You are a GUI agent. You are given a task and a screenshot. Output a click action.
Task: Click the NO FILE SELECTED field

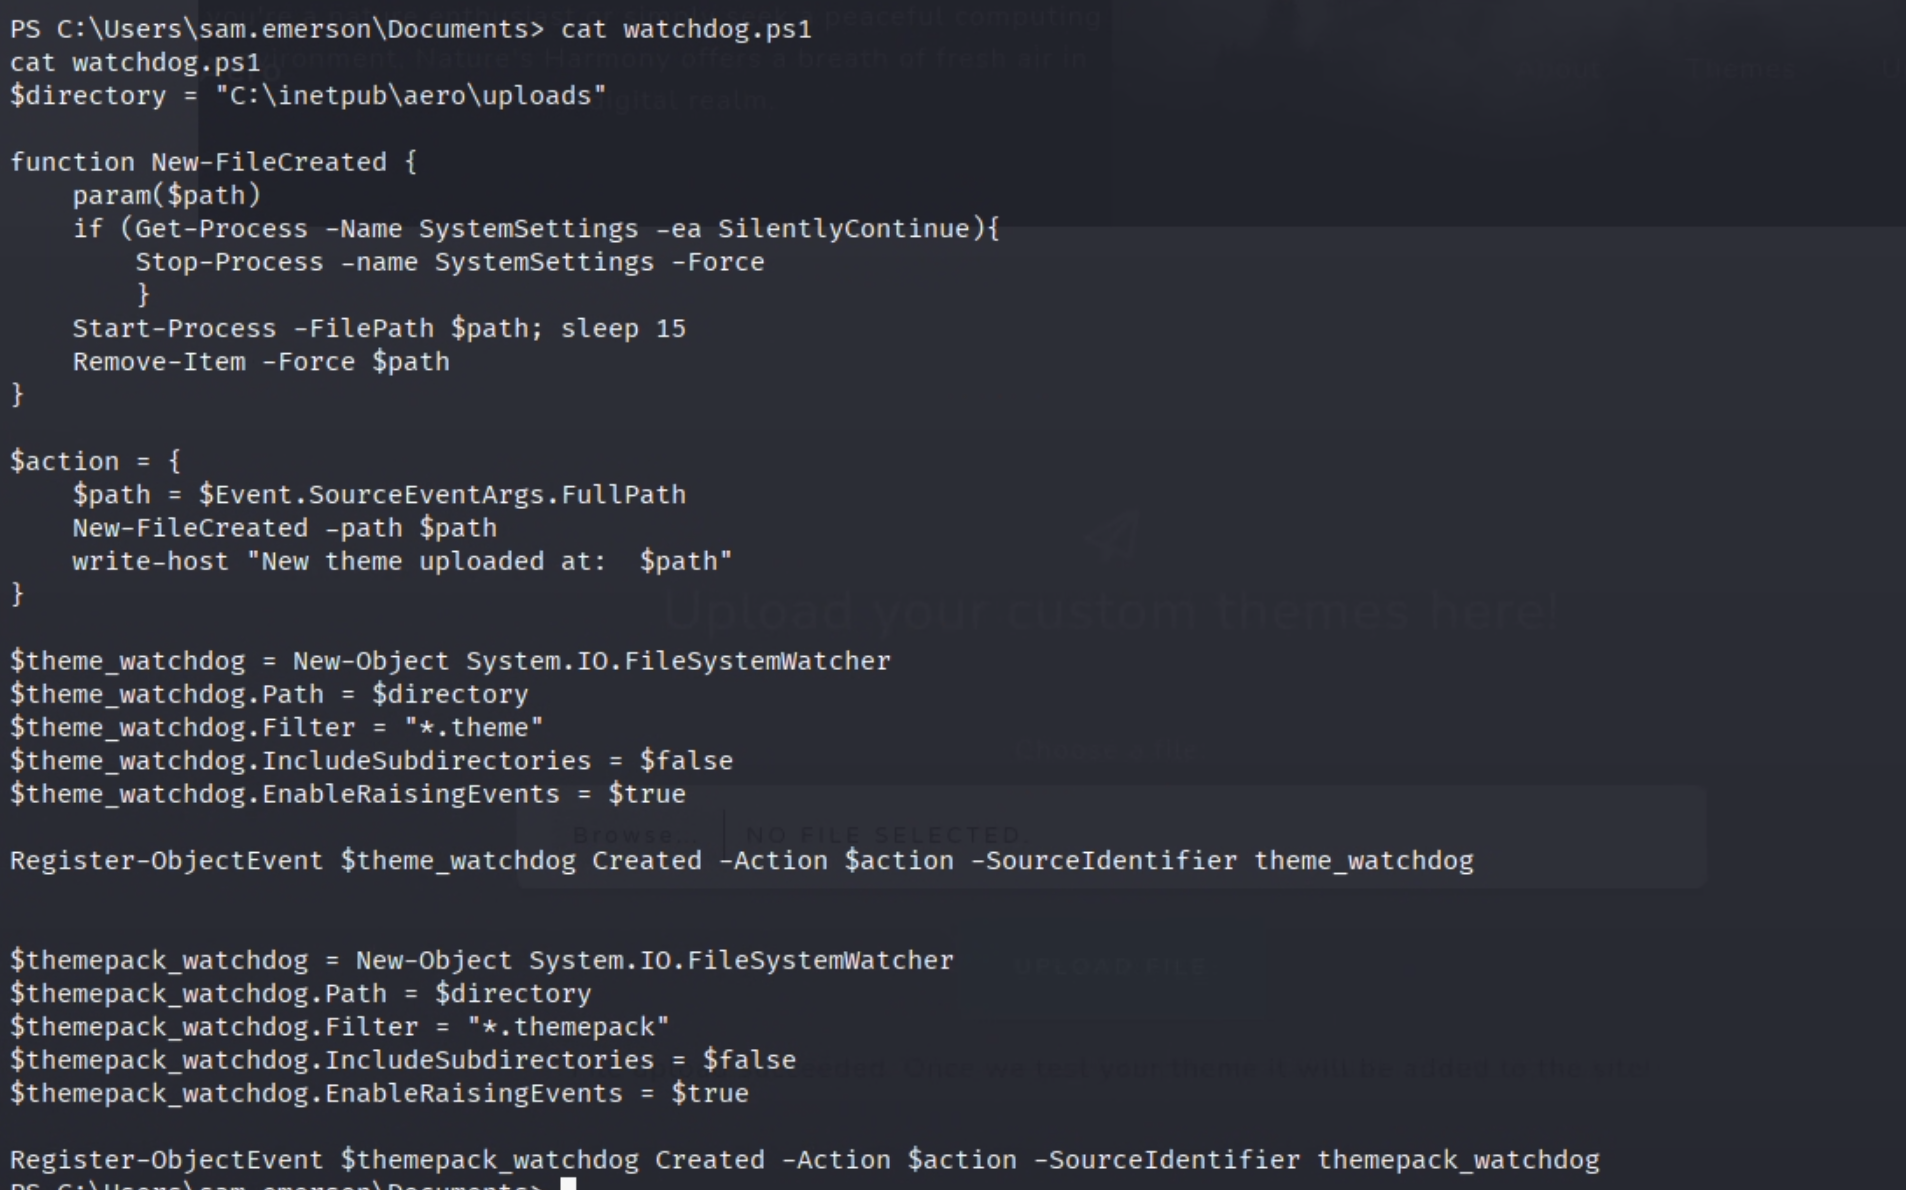click(x=884, y=834)
